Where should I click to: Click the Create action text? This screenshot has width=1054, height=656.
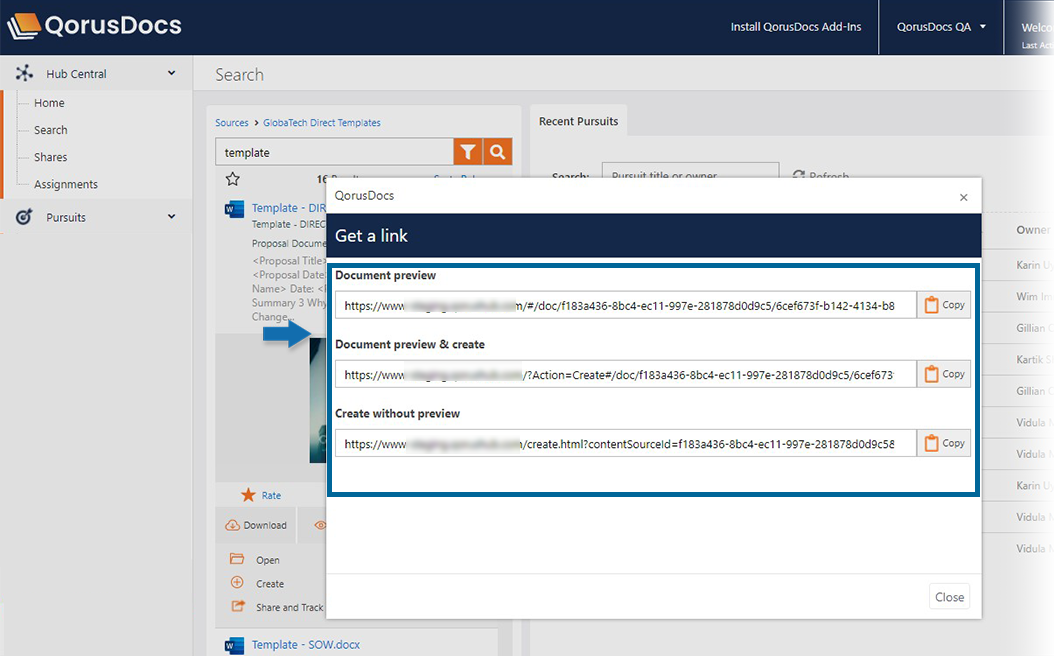click(x=270, y=583)
